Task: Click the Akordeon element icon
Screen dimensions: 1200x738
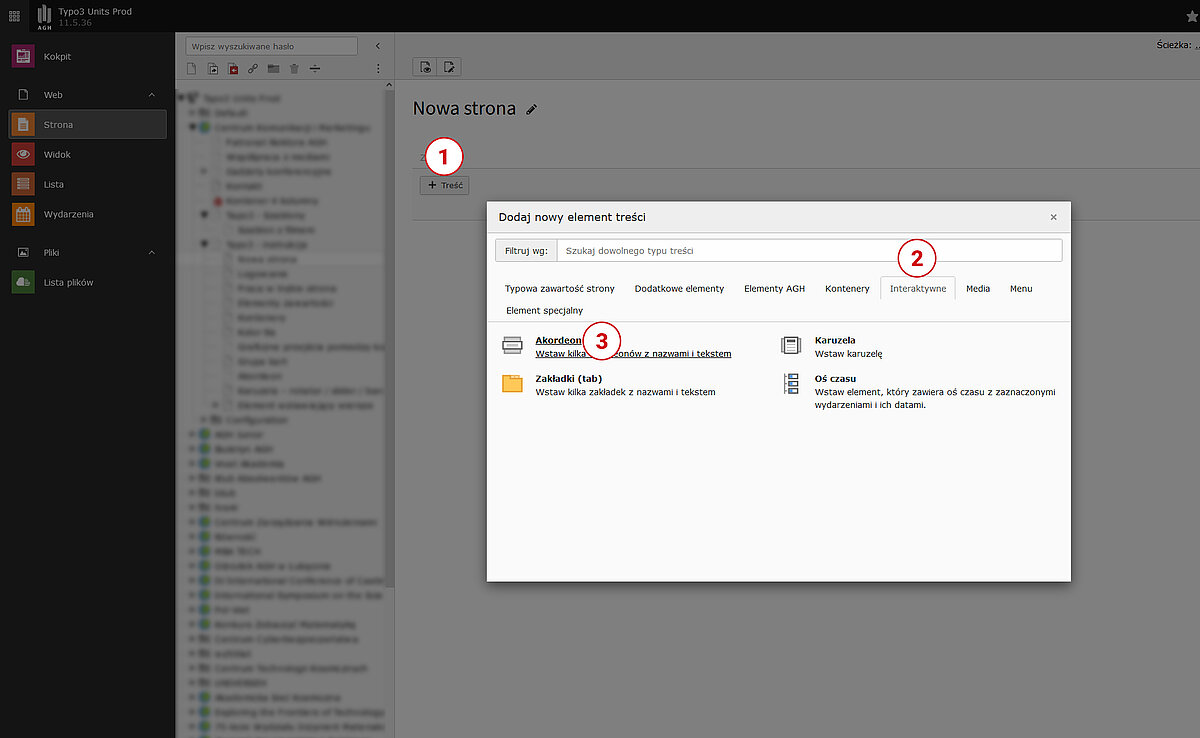Action: coord(512,346)
